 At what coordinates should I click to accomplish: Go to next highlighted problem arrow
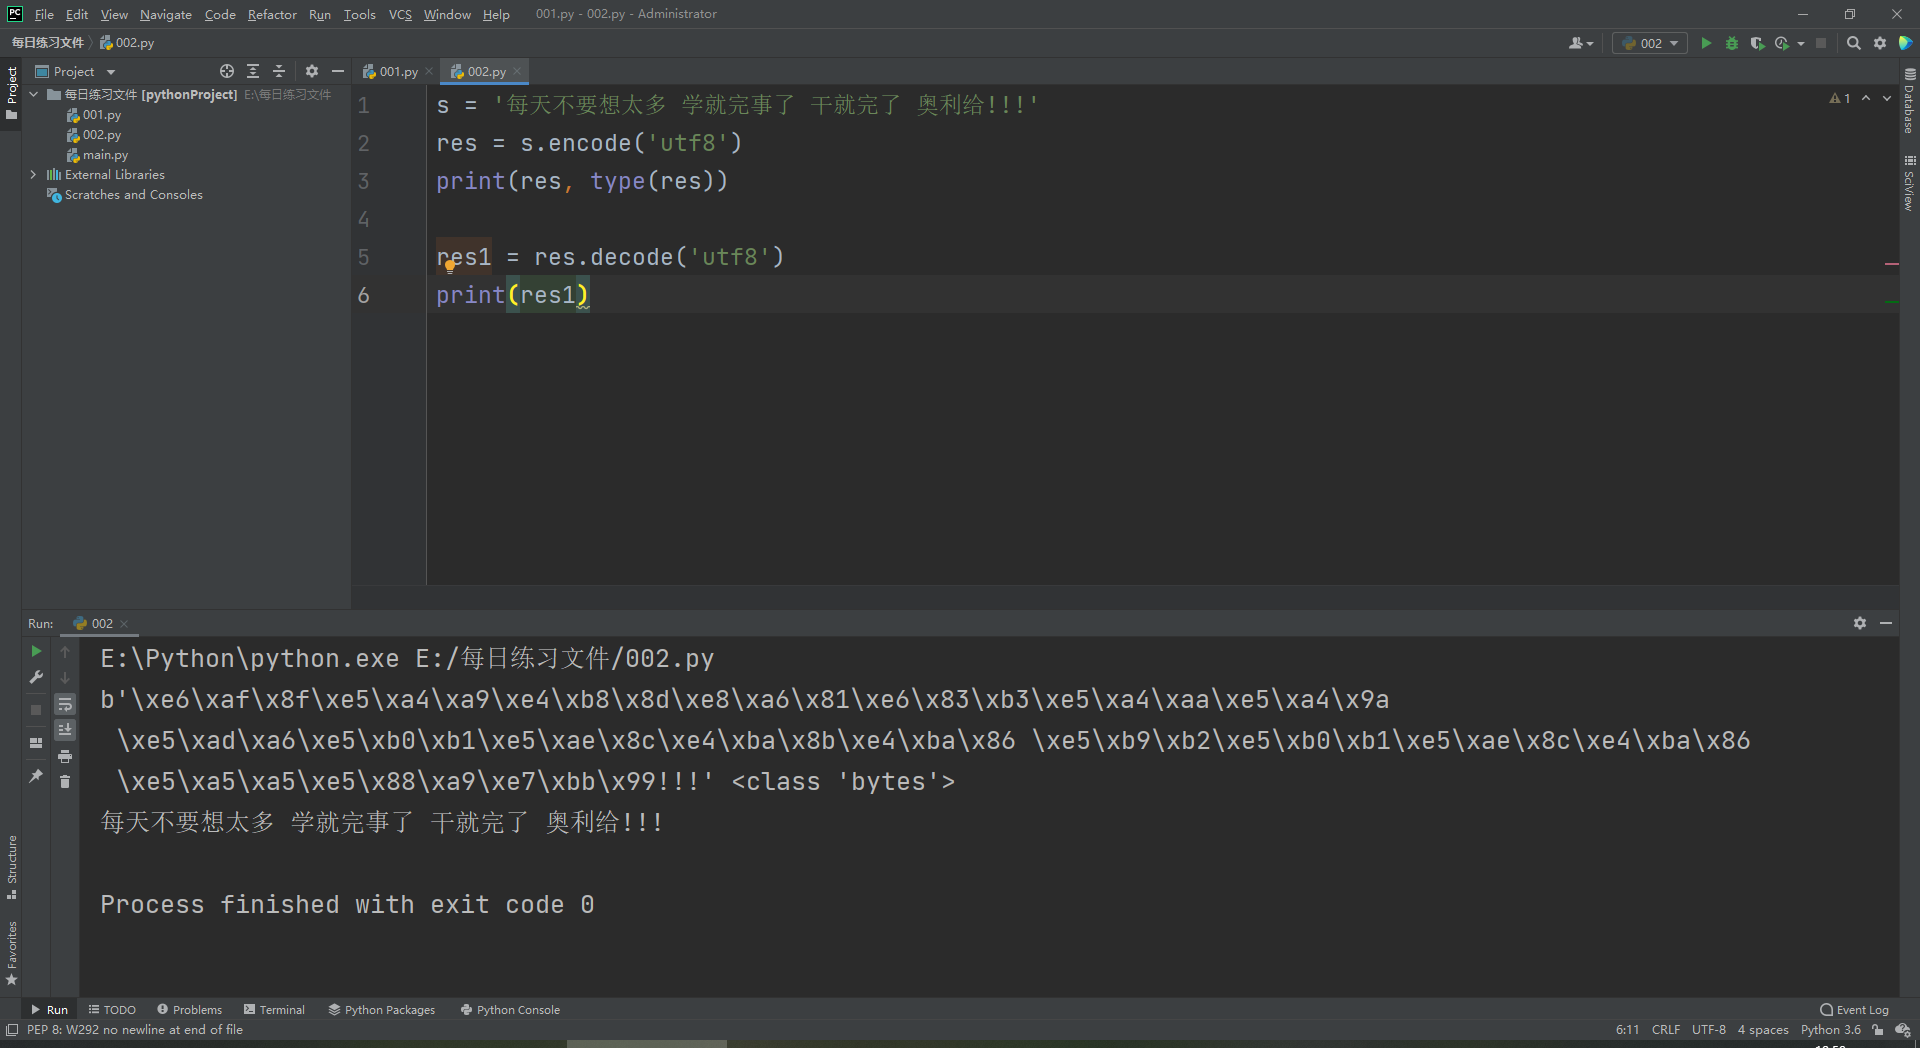(1887, 98)
